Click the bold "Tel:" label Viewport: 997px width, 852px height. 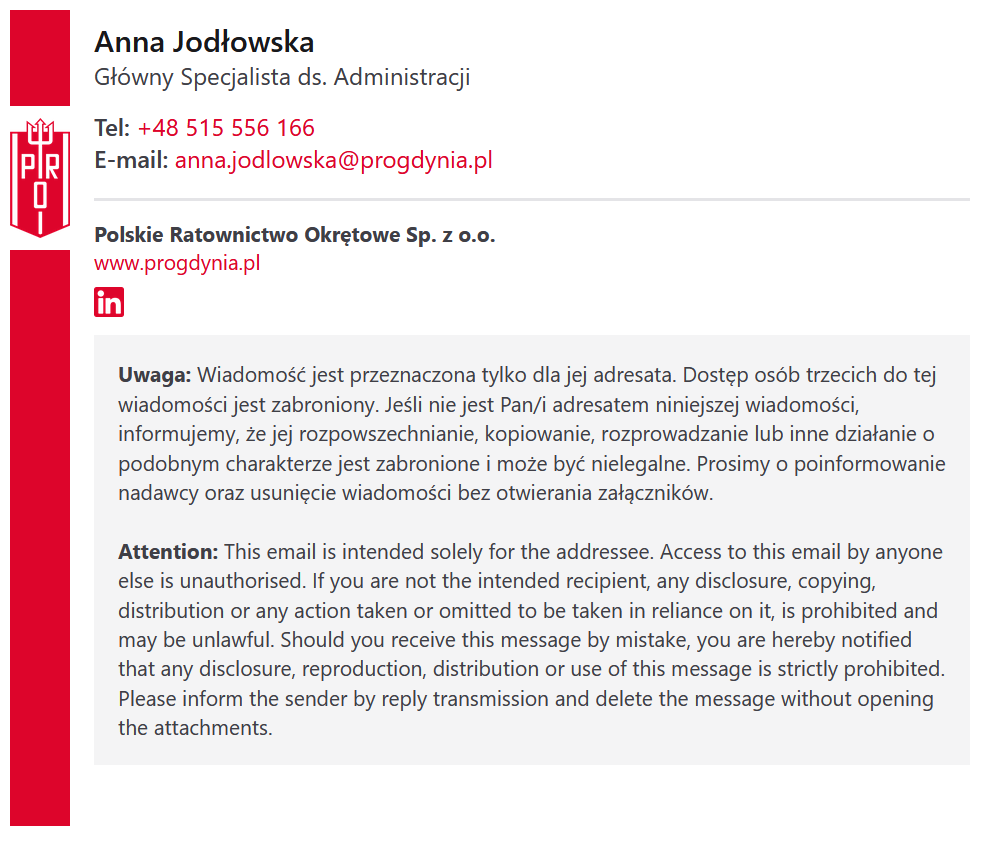pyautogui.click(x=112, y=128)
